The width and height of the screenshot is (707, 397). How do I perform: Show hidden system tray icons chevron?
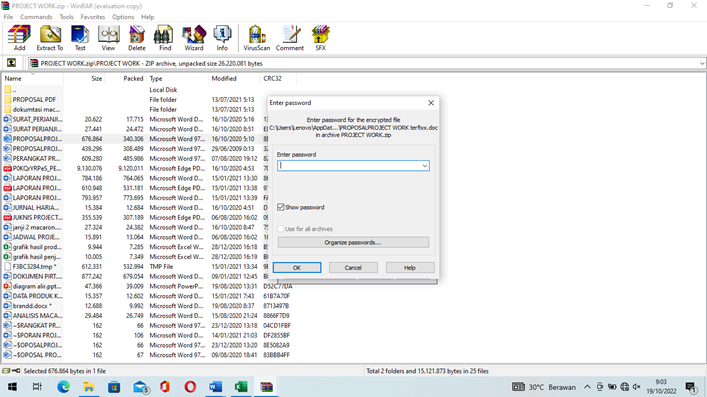click(587, 387)
